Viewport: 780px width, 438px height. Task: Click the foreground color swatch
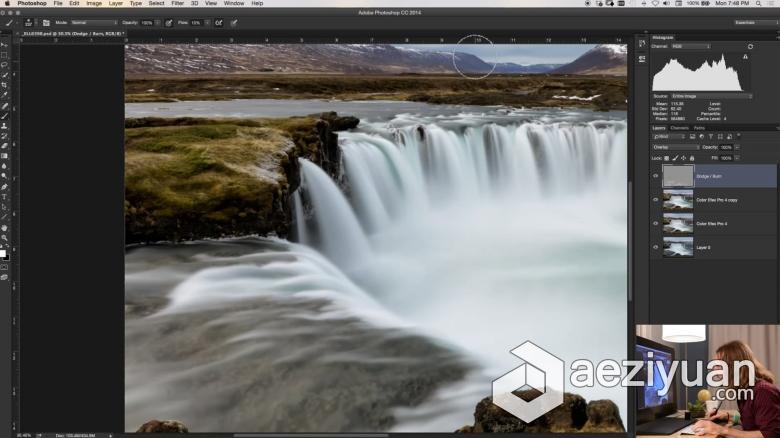[x=2, y=253]
